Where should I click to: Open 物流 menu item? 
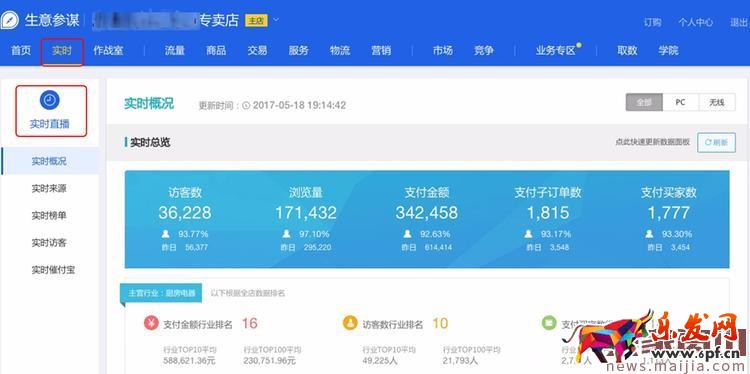coord(340,50)
